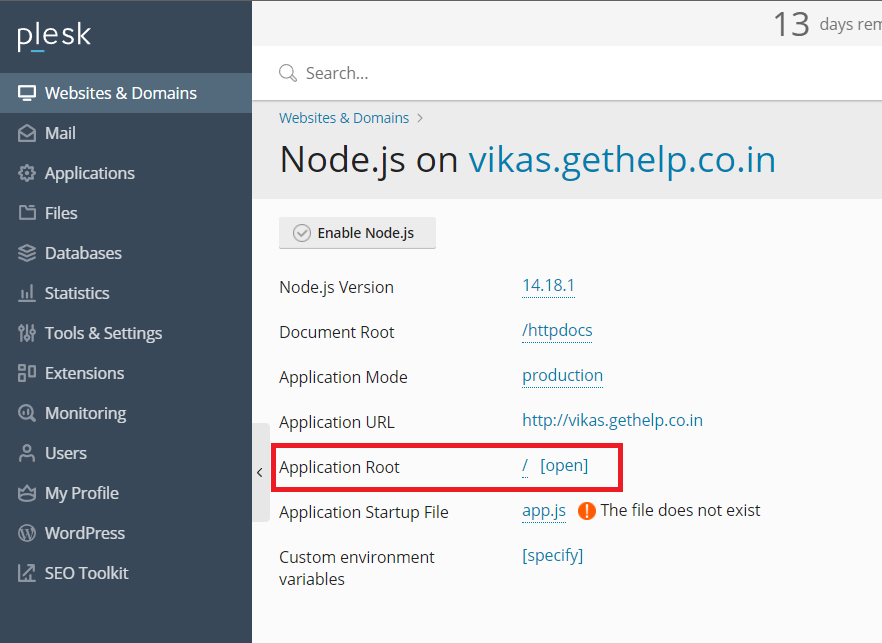
Task: Change the Application Root slash path
Action: point(525,466)
